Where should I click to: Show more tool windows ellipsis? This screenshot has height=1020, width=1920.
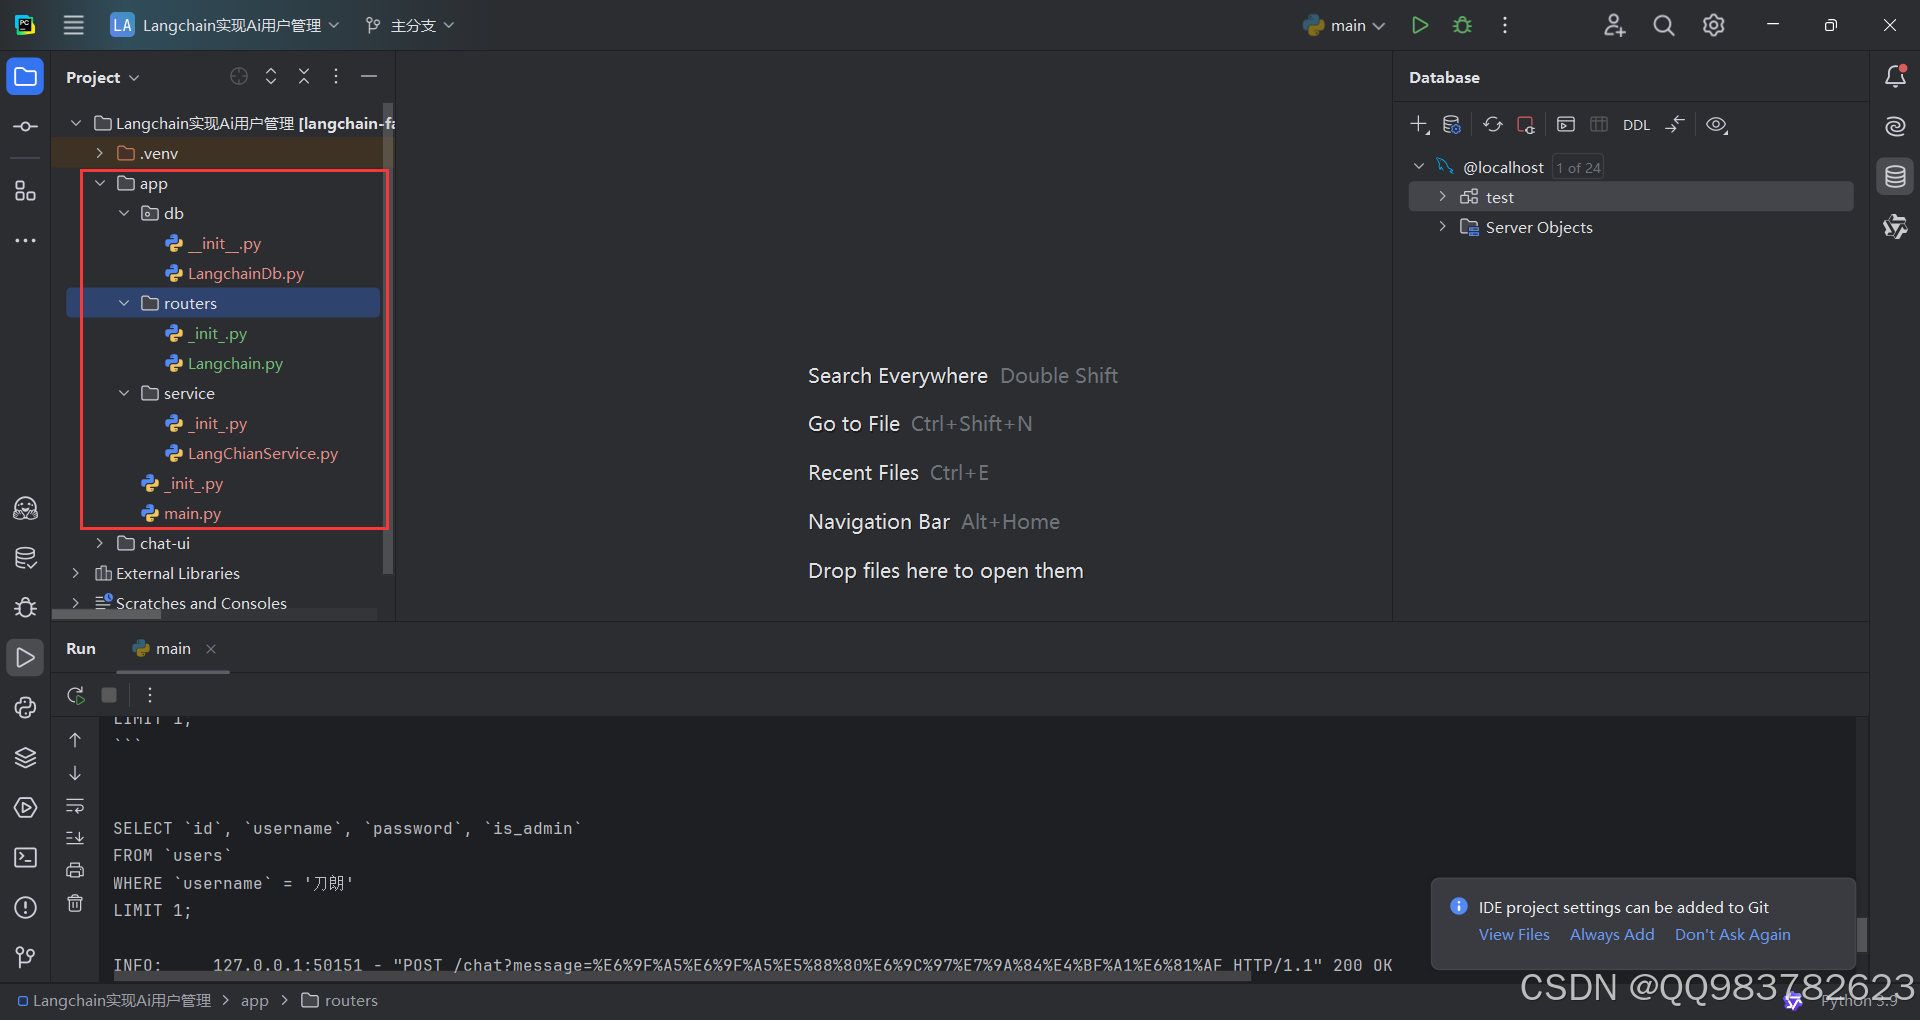click(25, 241)
